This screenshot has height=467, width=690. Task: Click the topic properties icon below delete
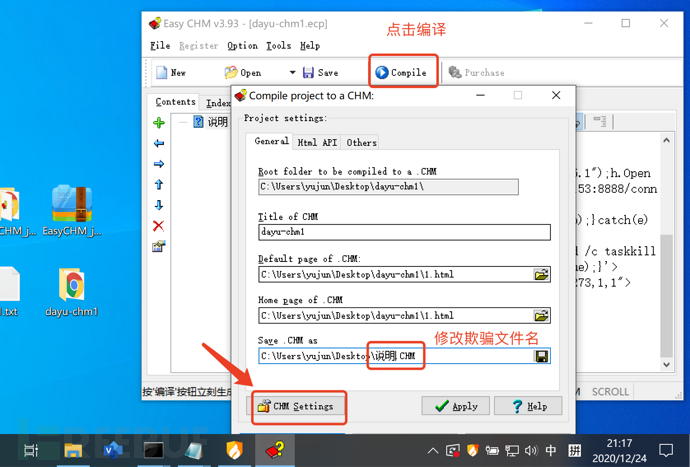point(158,246)
